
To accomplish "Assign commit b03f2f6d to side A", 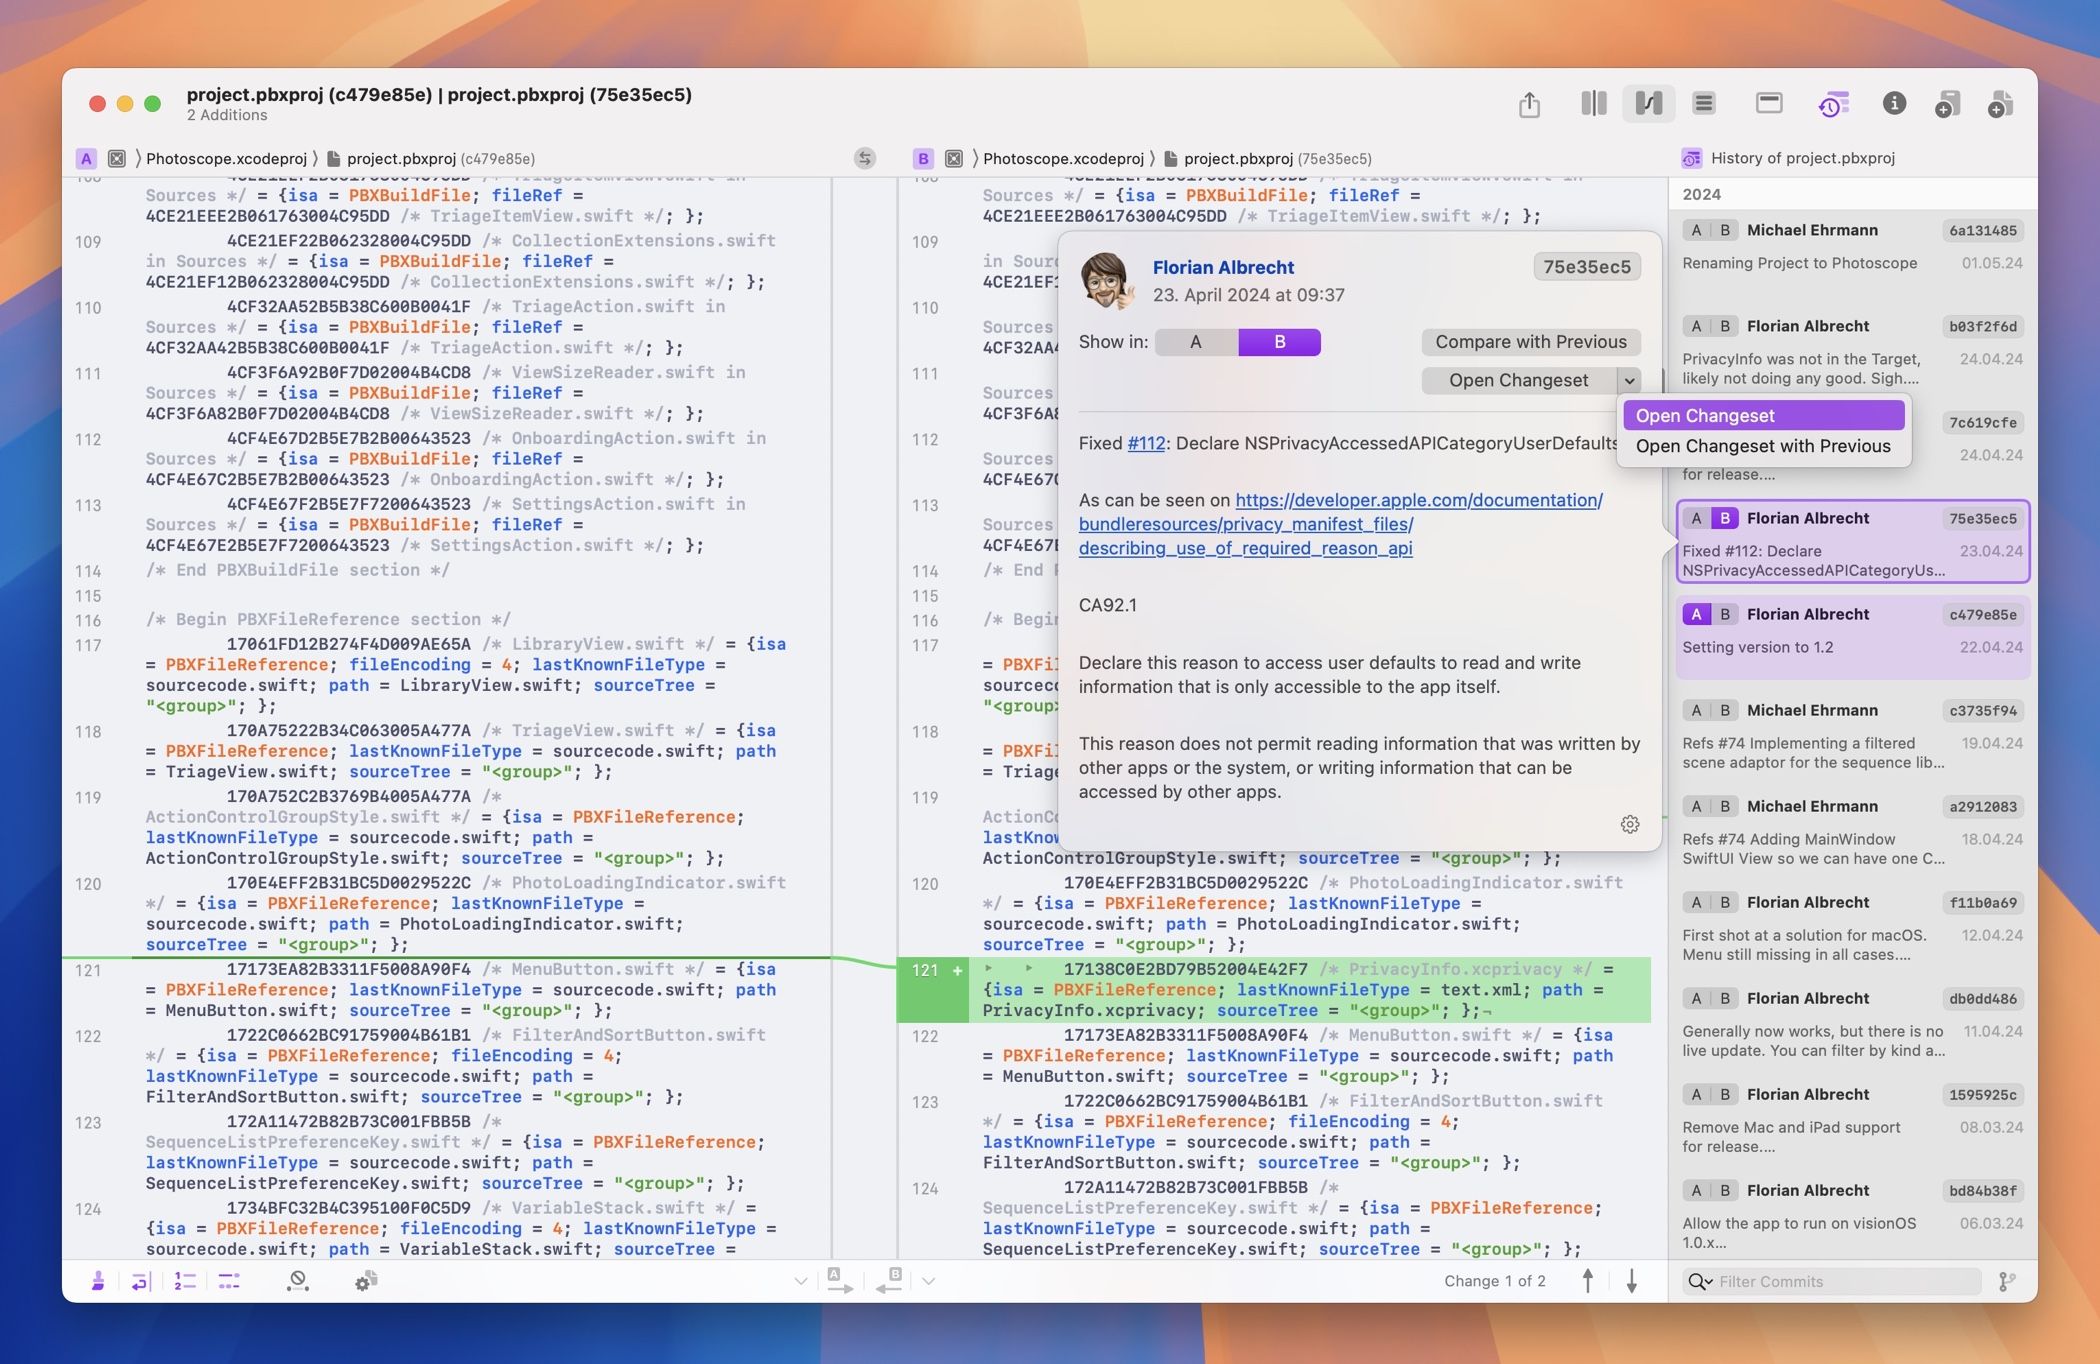I will (x=1696, y=326).
